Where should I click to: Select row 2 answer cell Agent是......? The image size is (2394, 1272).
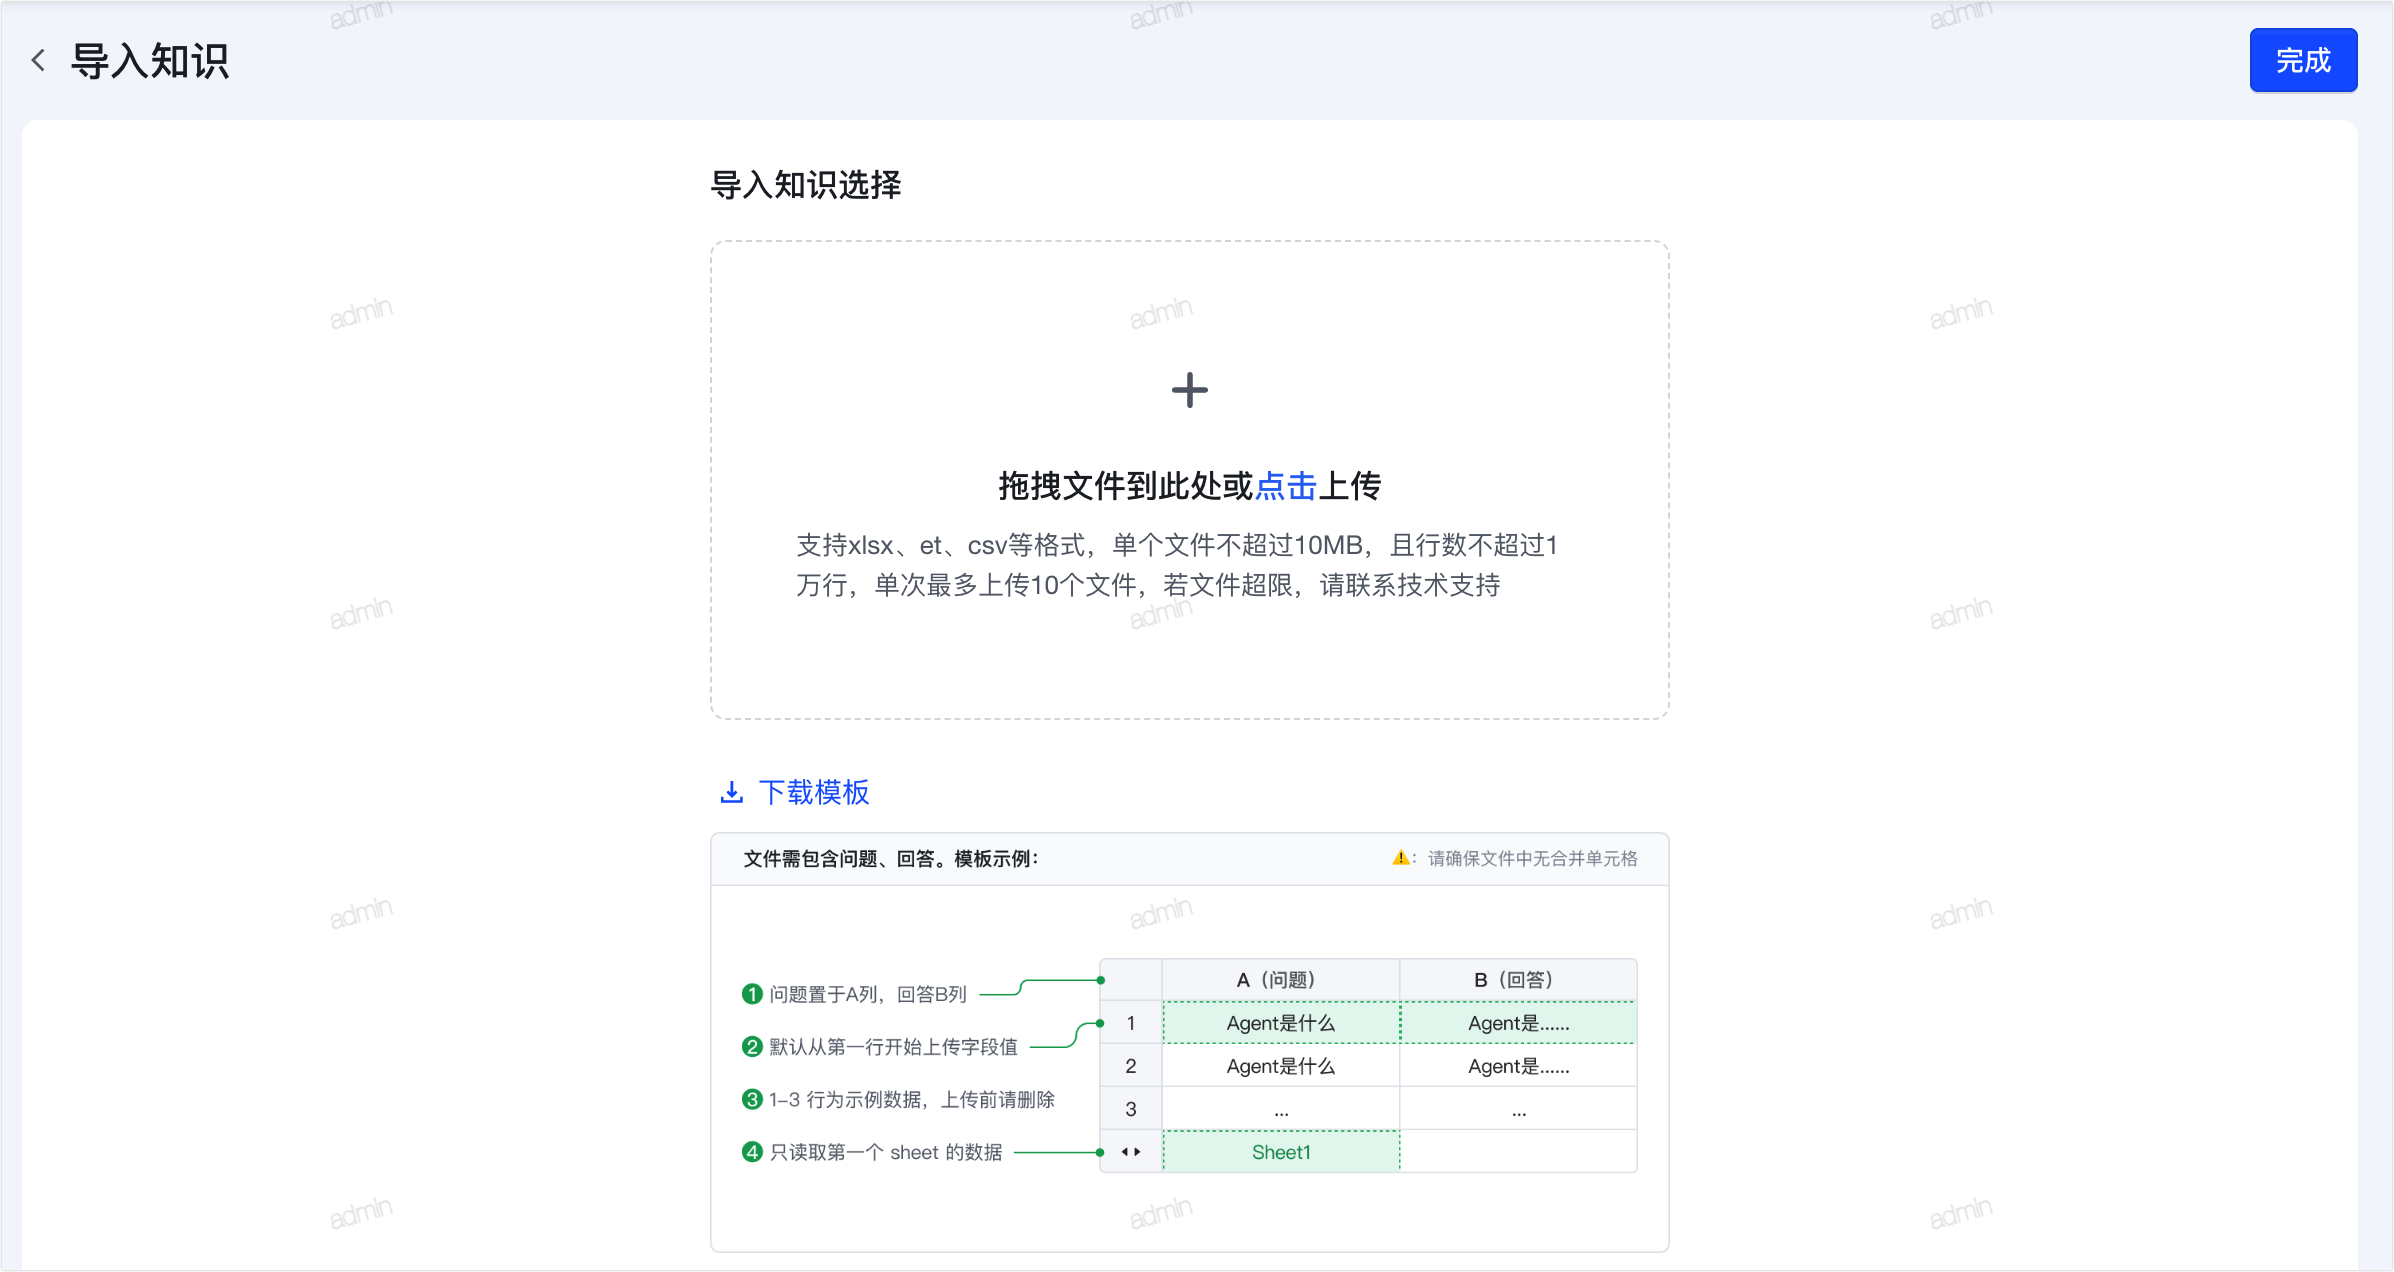(x=1518, y=1066)
